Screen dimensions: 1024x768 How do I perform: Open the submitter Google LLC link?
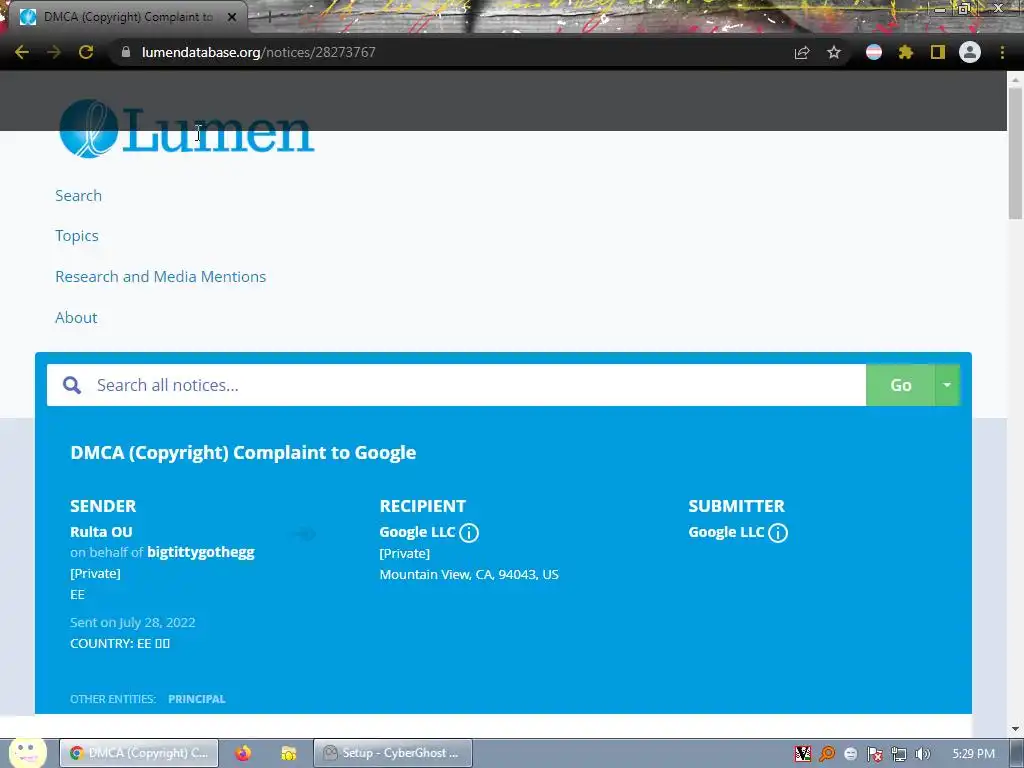[726, 532]
